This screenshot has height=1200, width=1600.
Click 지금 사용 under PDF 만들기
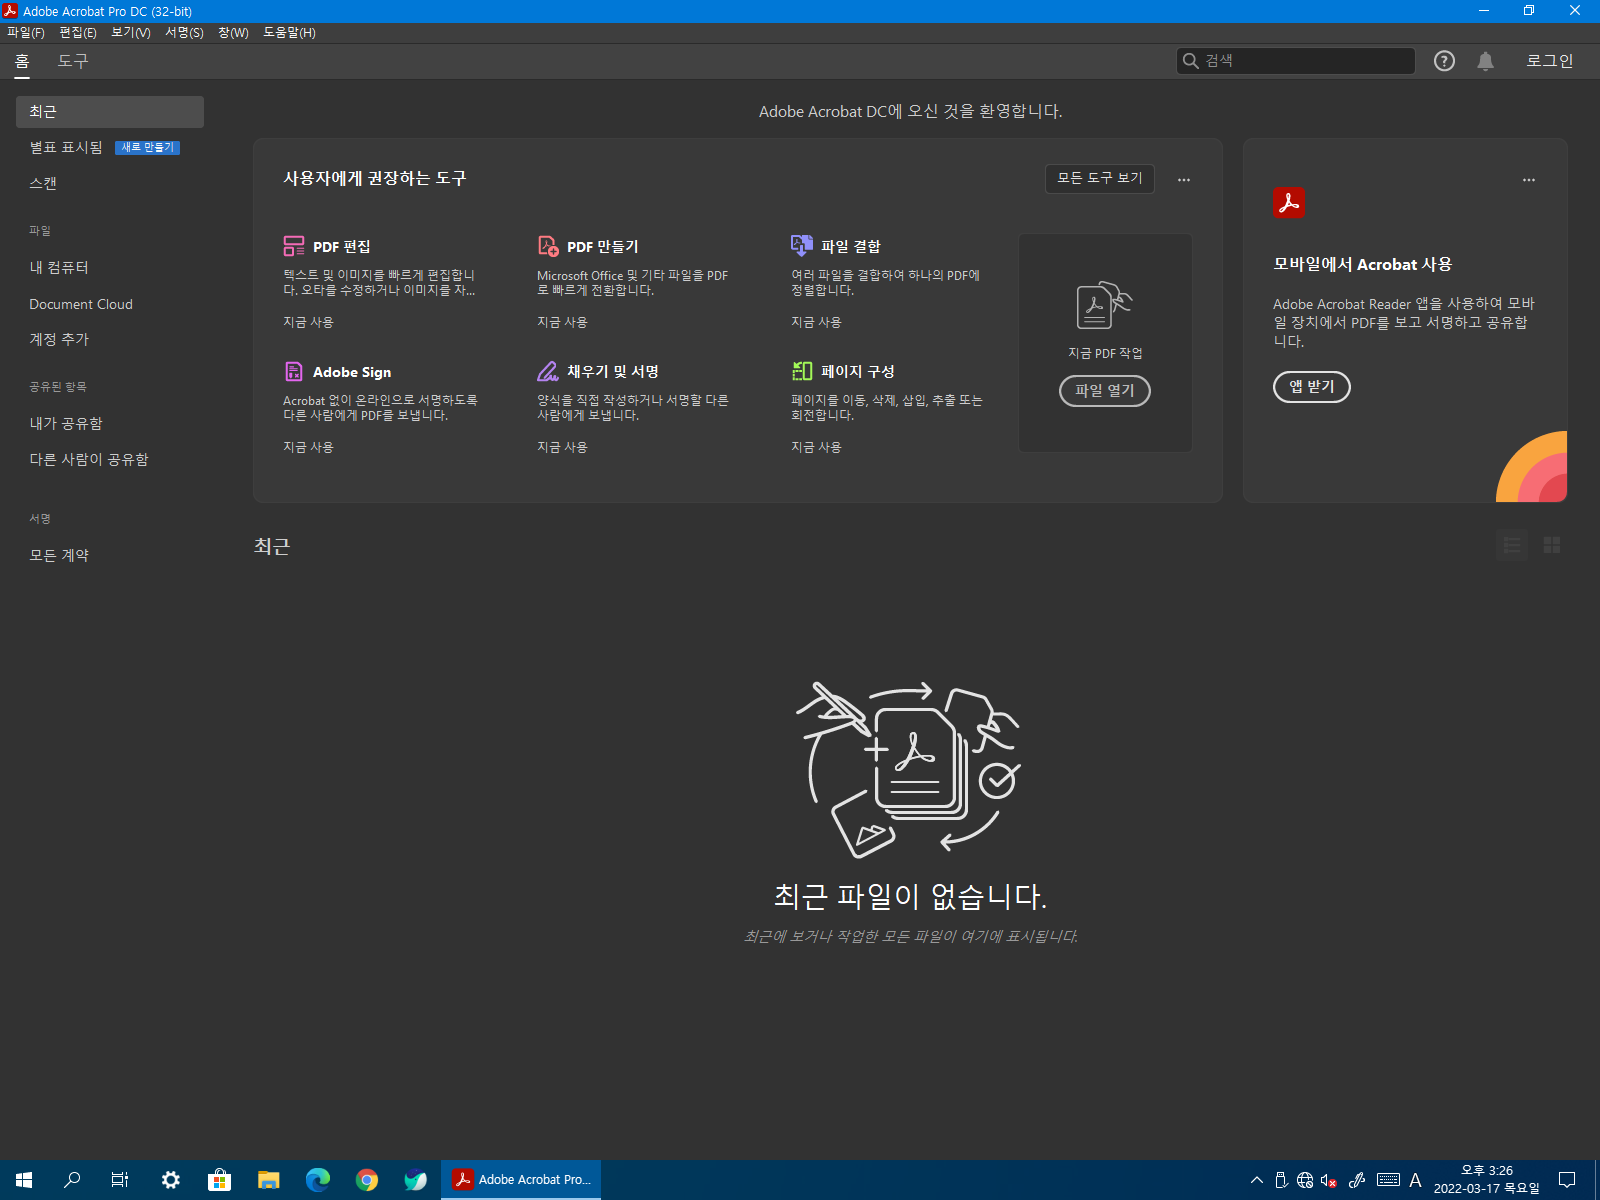[562, 322]
